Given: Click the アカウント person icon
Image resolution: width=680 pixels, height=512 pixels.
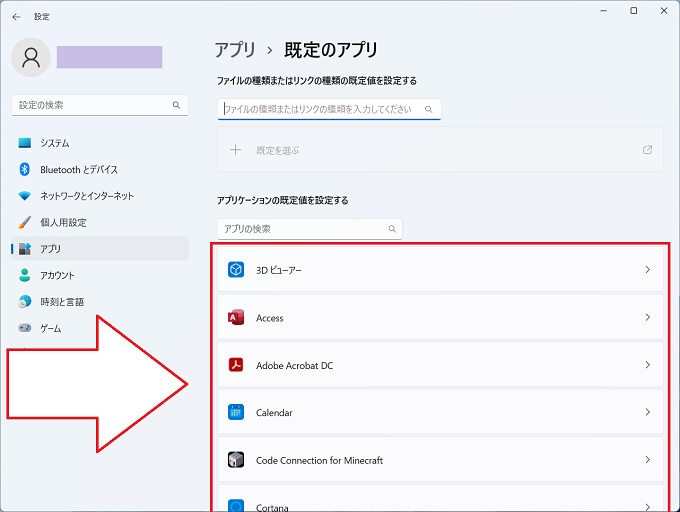Looking at the screenshot, I should pos(25,275).
